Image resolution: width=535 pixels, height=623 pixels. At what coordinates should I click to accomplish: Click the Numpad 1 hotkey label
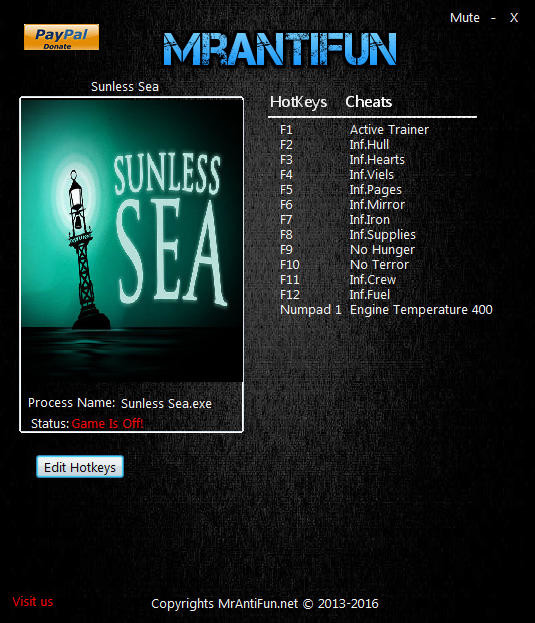tap(311, 310)
